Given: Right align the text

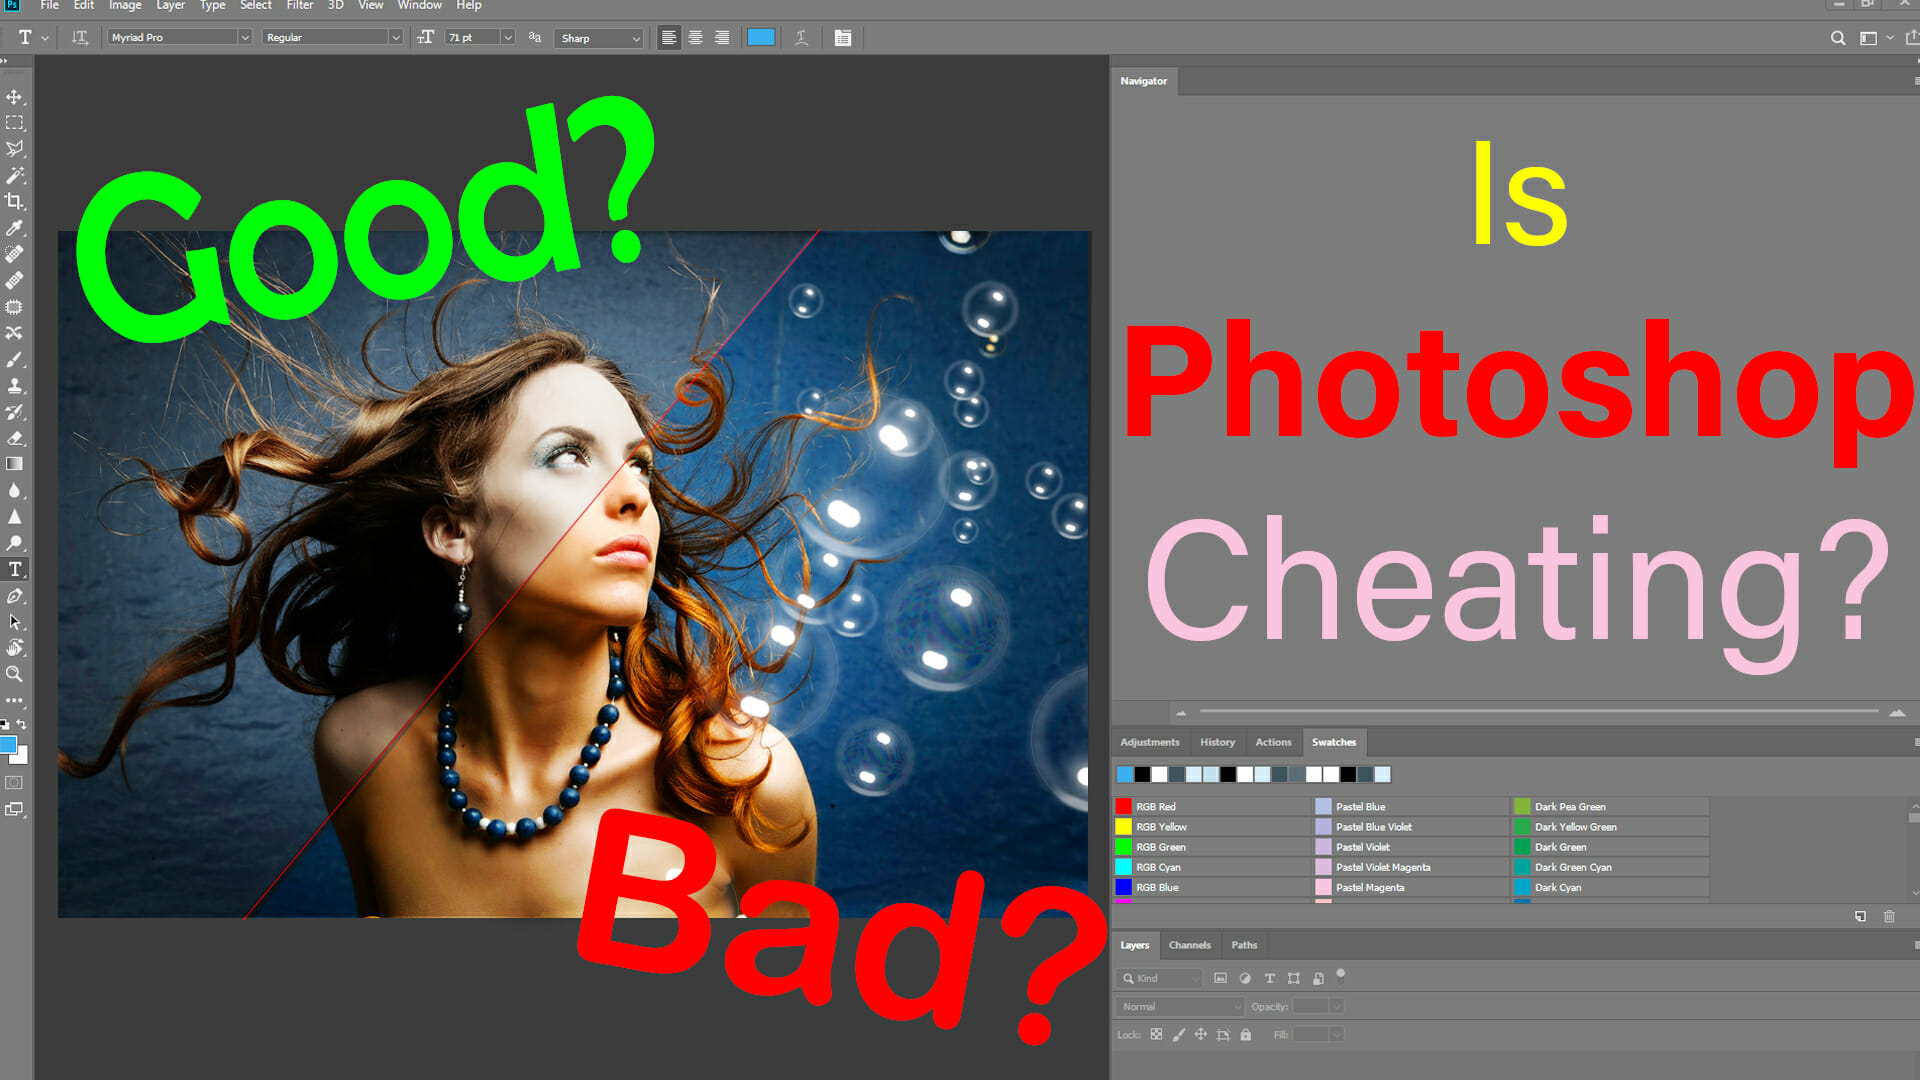Looking at the screenshot, I should click(721, 37).
